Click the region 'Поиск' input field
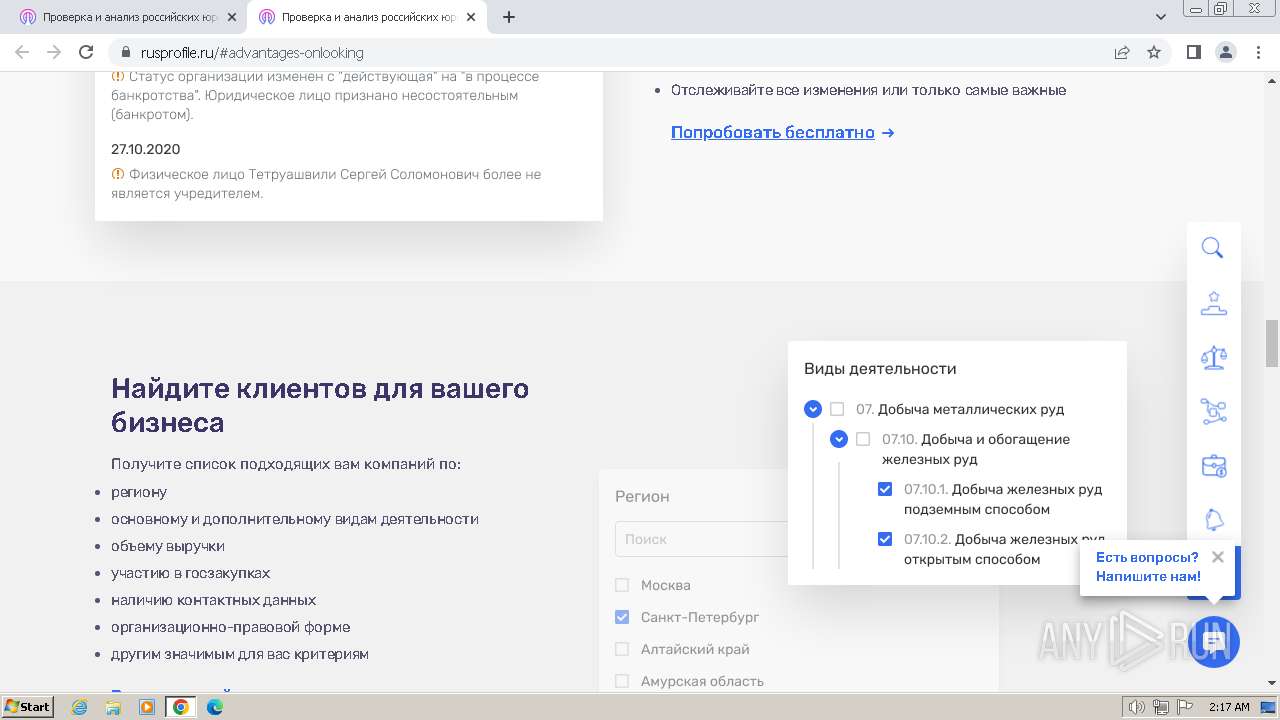The width and height of the screenshot is (1280, 720). click(x=701, y=539)
